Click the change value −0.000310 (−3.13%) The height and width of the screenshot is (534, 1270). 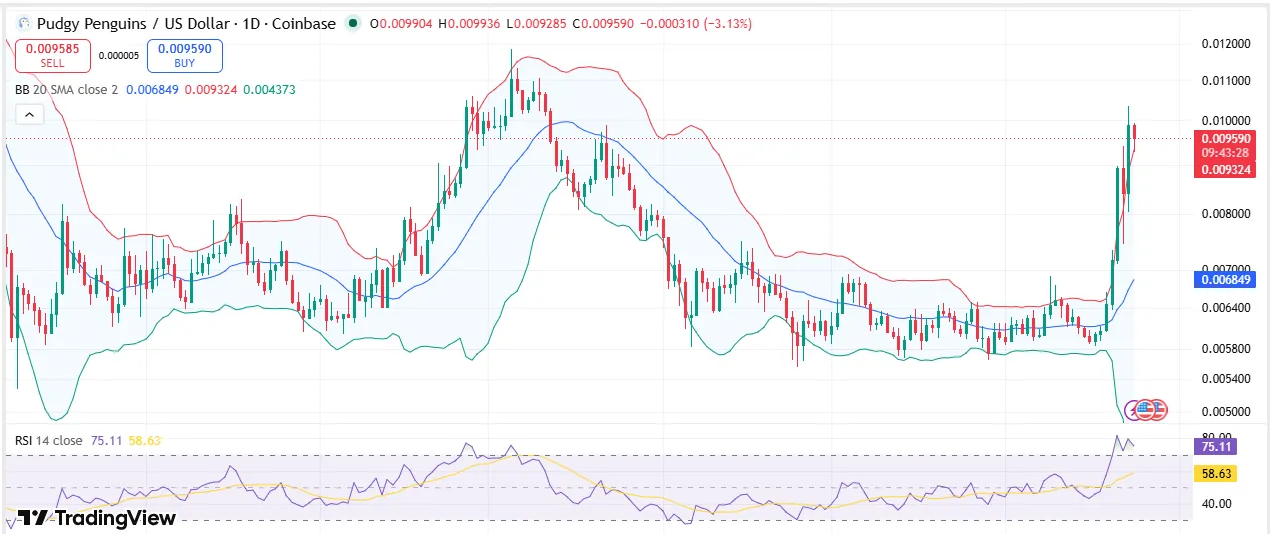click(696, 23)
